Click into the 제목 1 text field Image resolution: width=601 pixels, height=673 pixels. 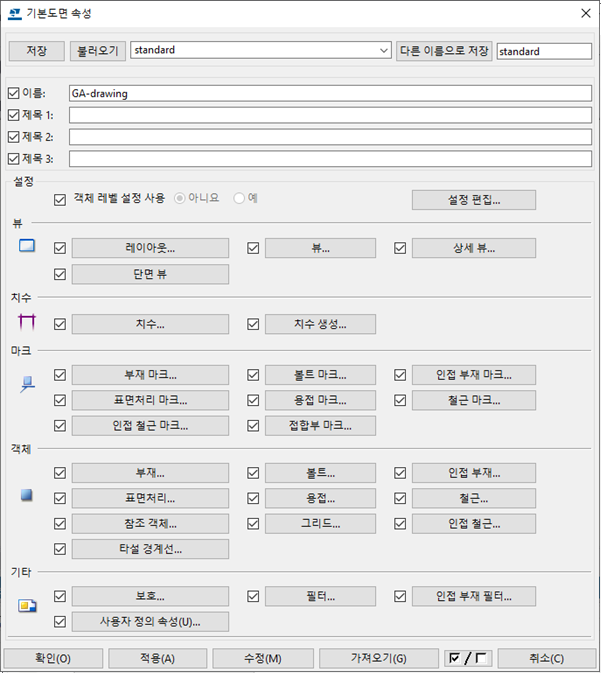pyautogui.click(x=330, y=115)
